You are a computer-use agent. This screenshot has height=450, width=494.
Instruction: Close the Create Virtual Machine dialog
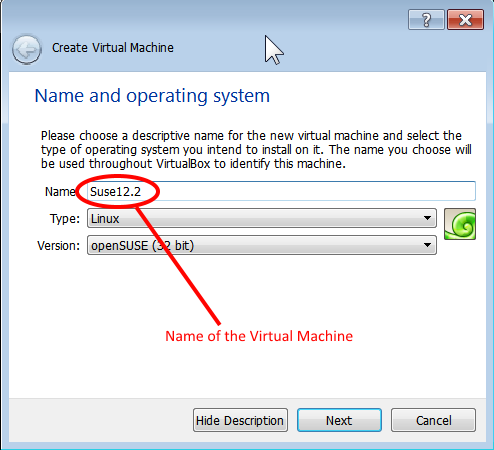(465, 20)
